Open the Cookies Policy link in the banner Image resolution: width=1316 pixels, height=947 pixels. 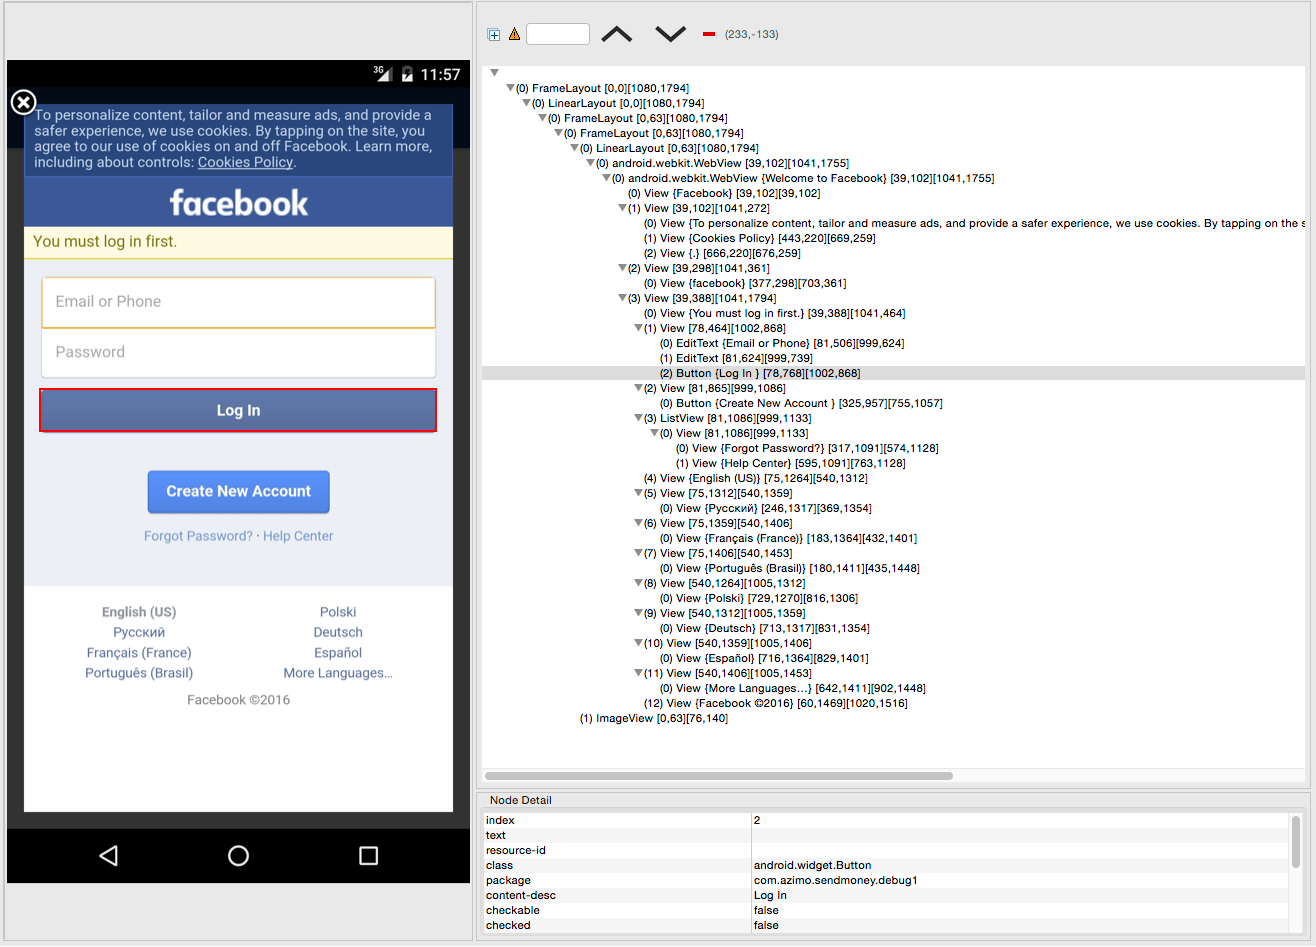(x=245, y=162)
